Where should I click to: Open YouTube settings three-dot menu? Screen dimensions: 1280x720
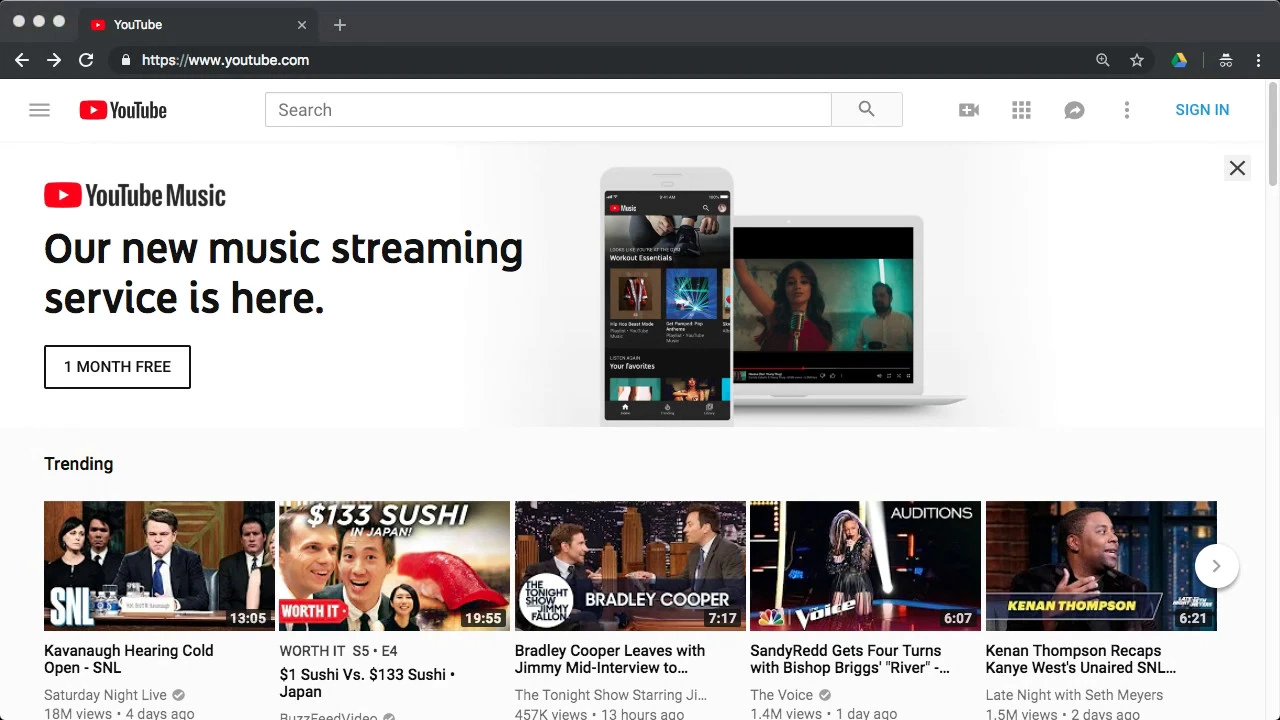pyautogui.click(x=1127, y=110)
